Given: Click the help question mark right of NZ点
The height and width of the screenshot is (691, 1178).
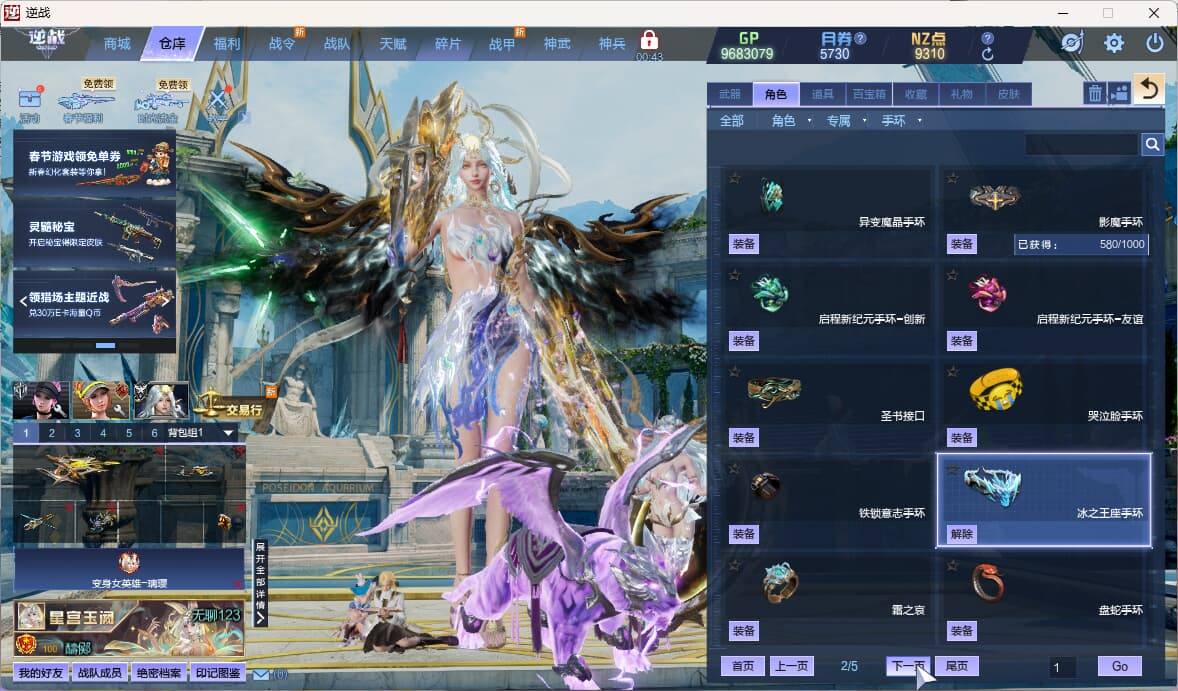Looking at the screenshot, I should pyautogui.click(x=987, y=38).
